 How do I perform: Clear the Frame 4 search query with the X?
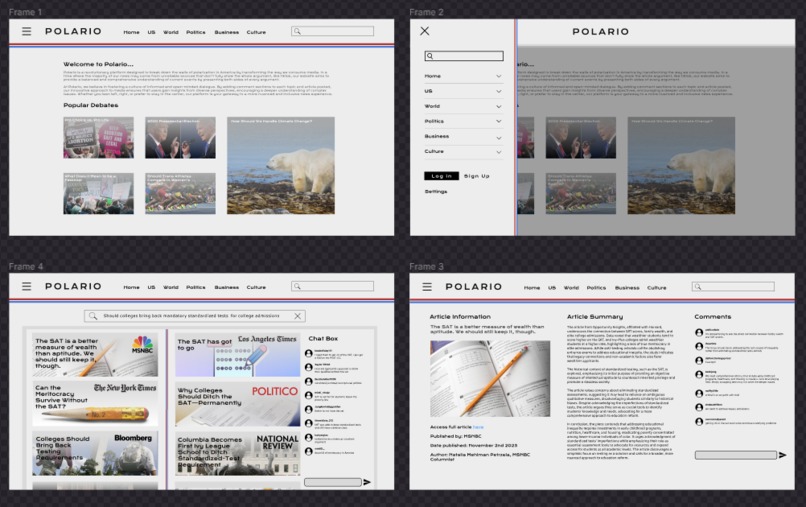click(298, 316)
